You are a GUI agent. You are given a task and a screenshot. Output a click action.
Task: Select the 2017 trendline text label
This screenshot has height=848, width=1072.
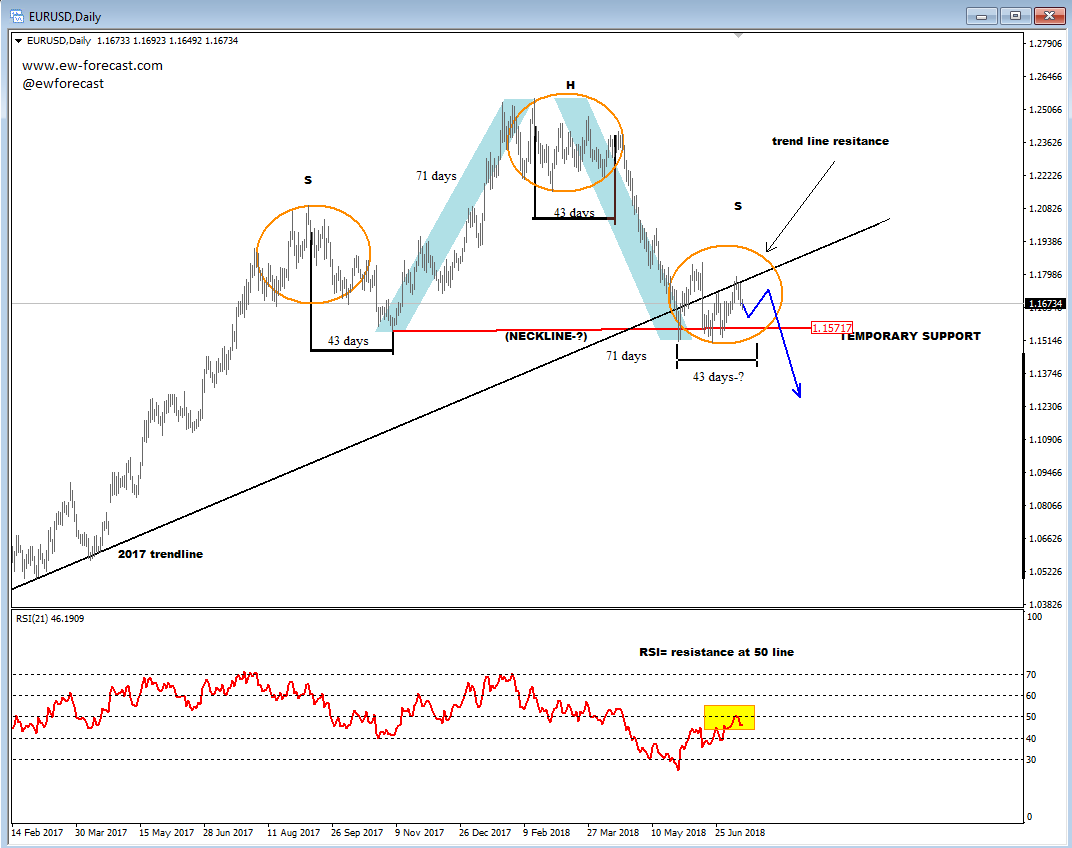[160, 554]
